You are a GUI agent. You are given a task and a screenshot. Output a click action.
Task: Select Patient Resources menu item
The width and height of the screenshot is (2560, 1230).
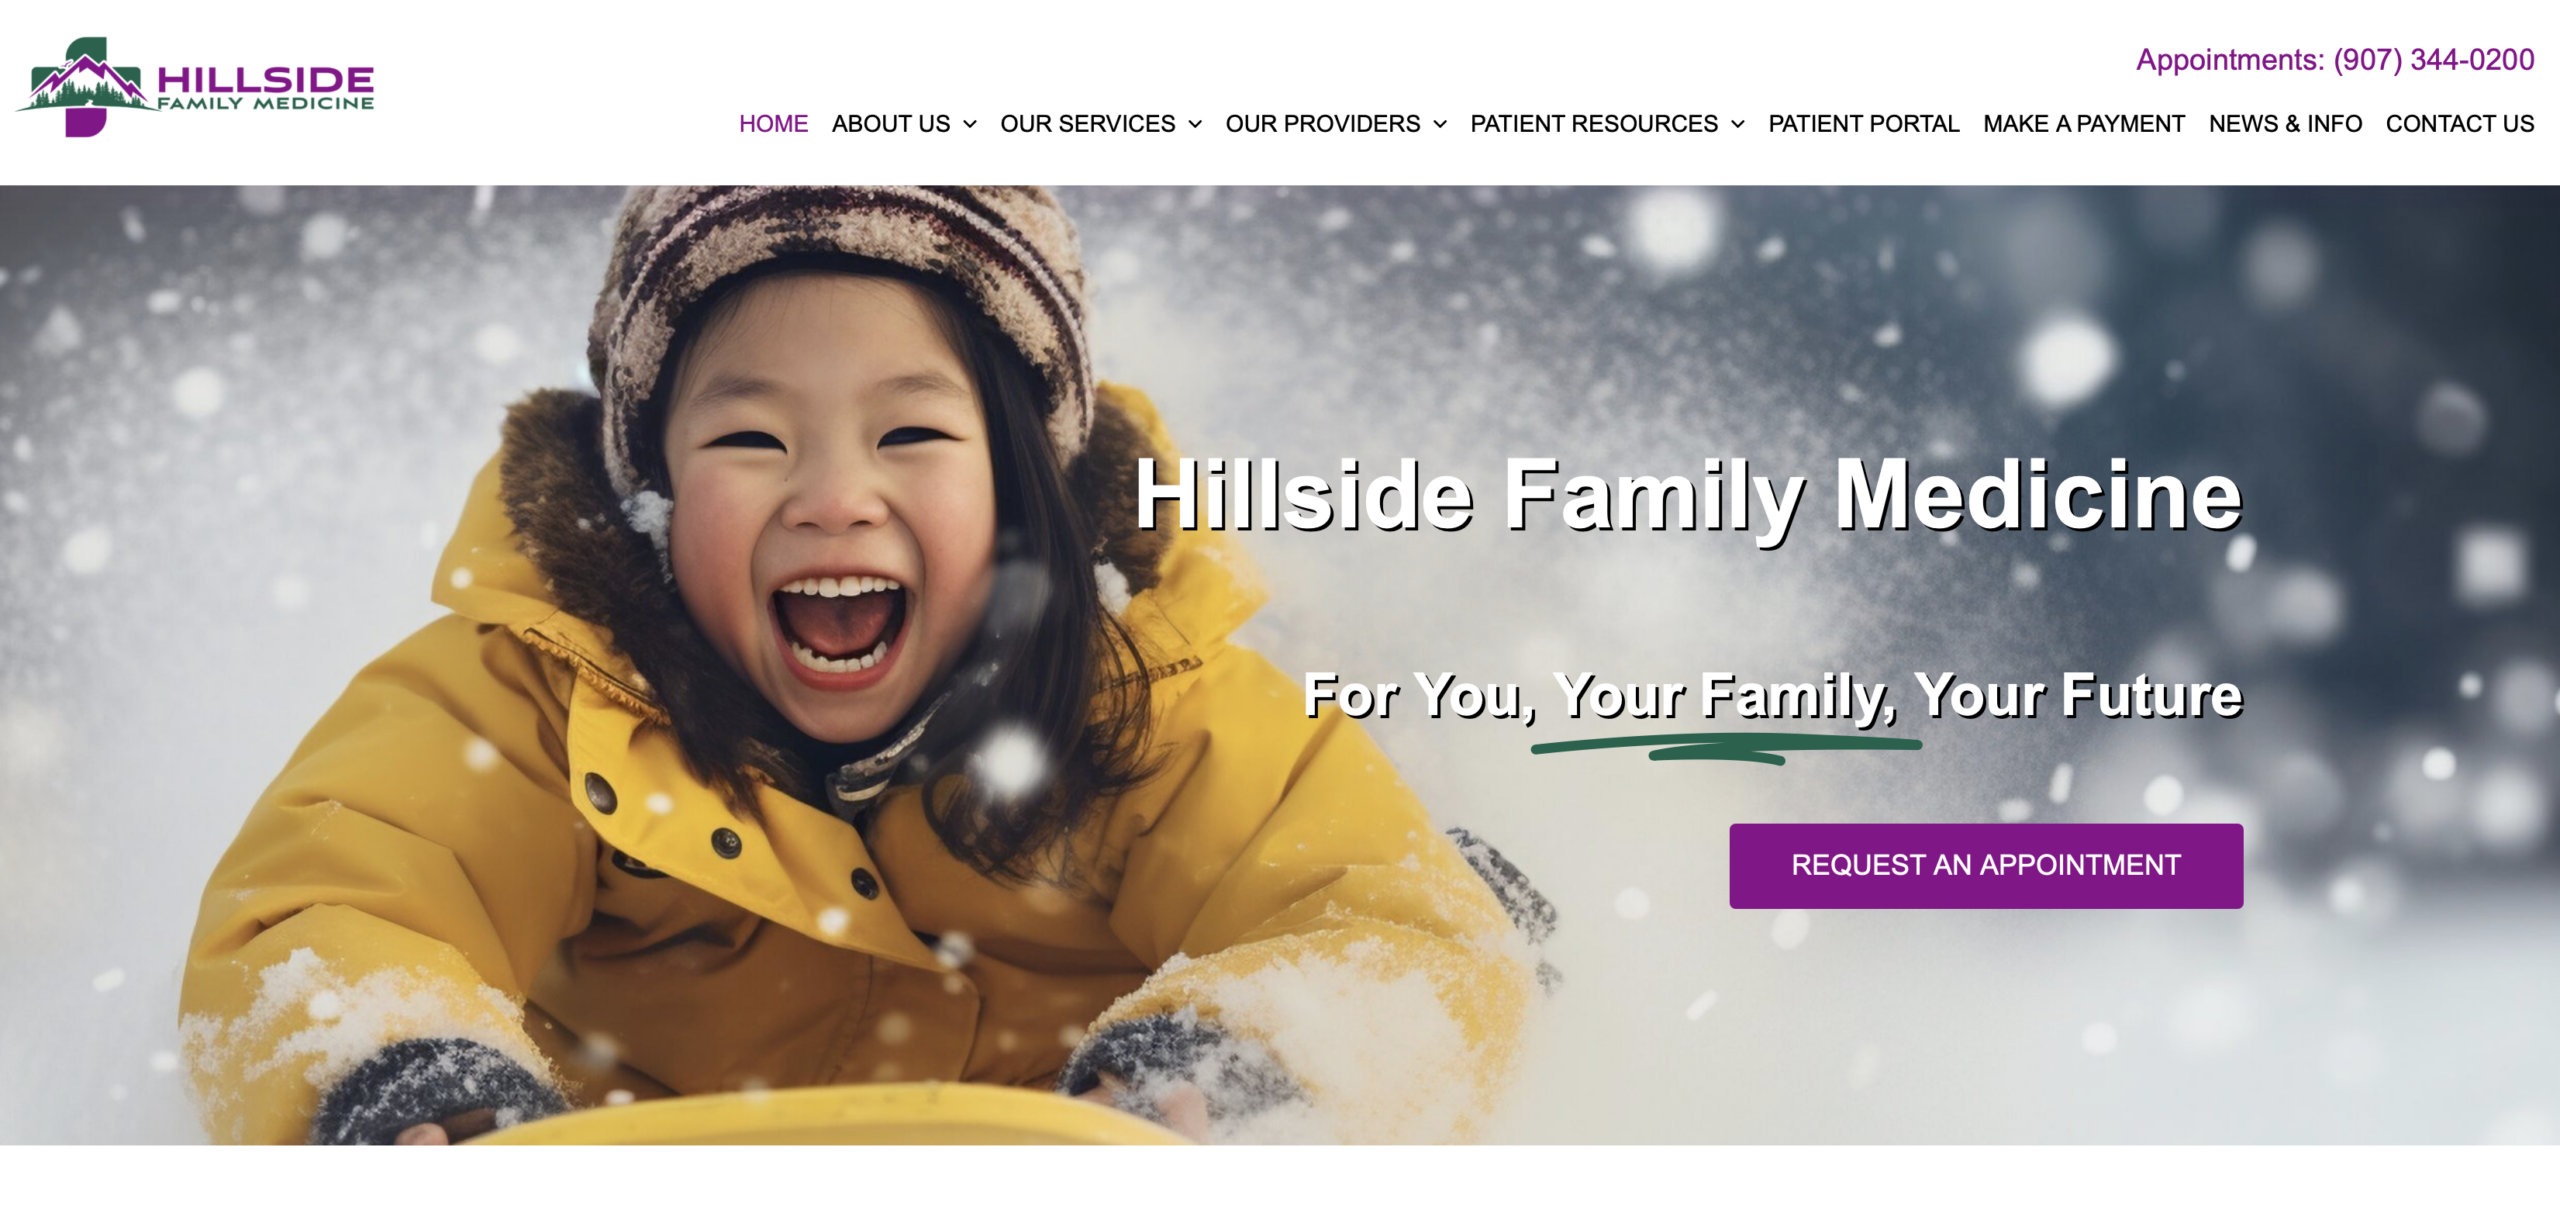(1594, 124)
